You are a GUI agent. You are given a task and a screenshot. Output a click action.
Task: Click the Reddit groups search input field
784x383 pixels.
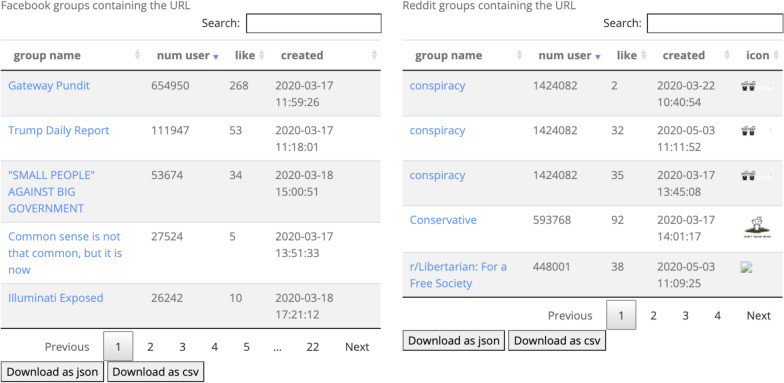coord(715,24)
